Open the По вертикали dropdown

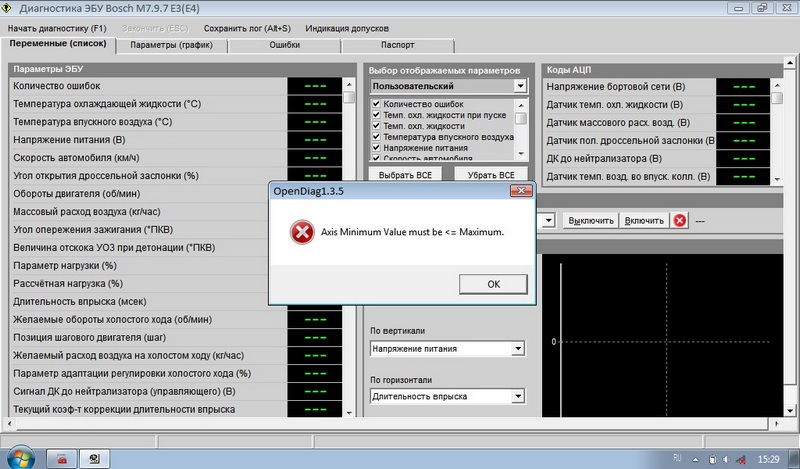518,349
